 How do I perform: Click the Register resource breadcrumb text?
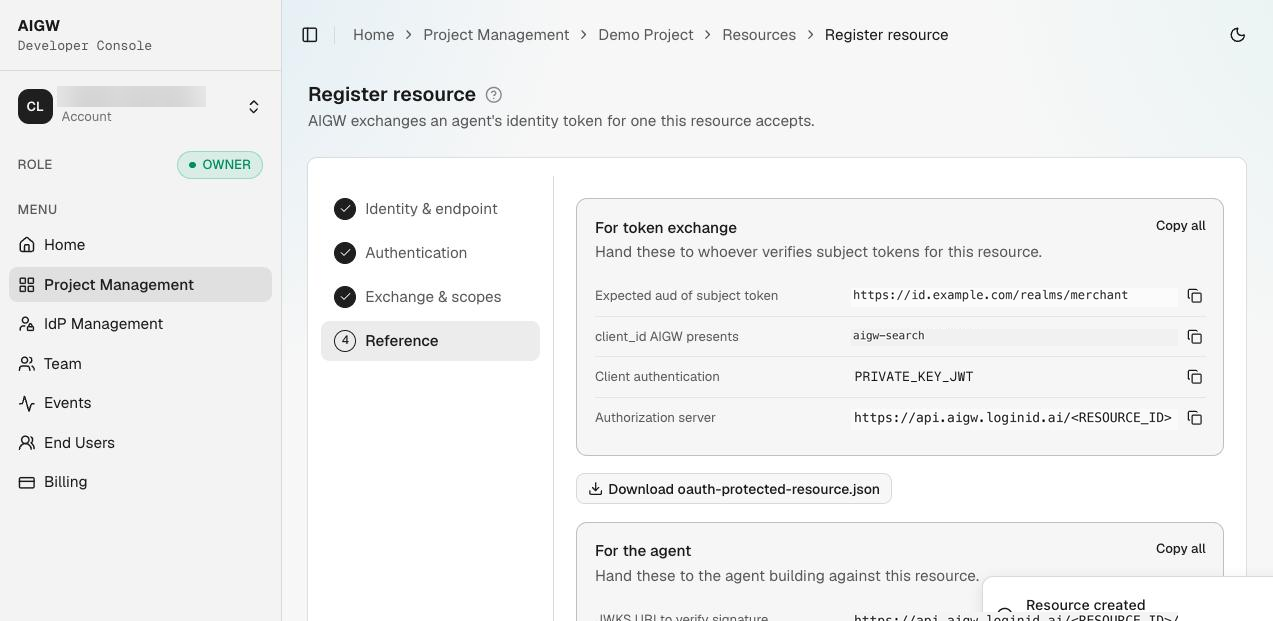tap(886, 35)
